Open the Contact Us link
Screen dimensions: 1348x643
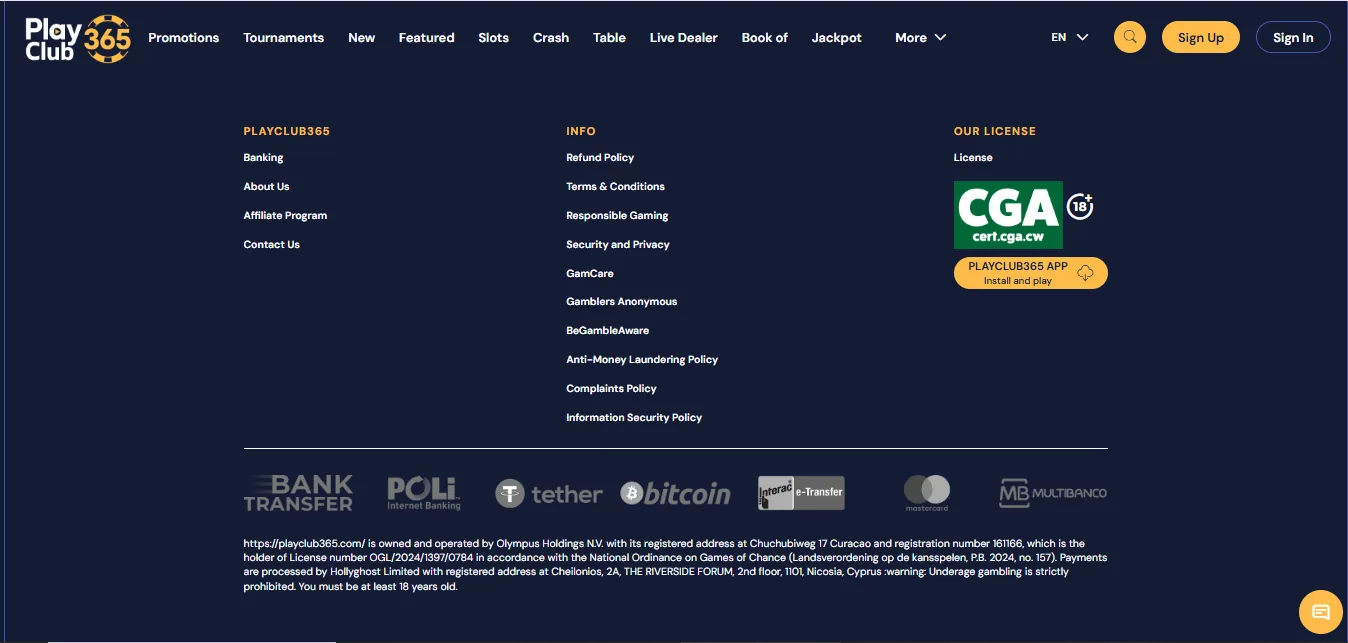pos(272,245)
